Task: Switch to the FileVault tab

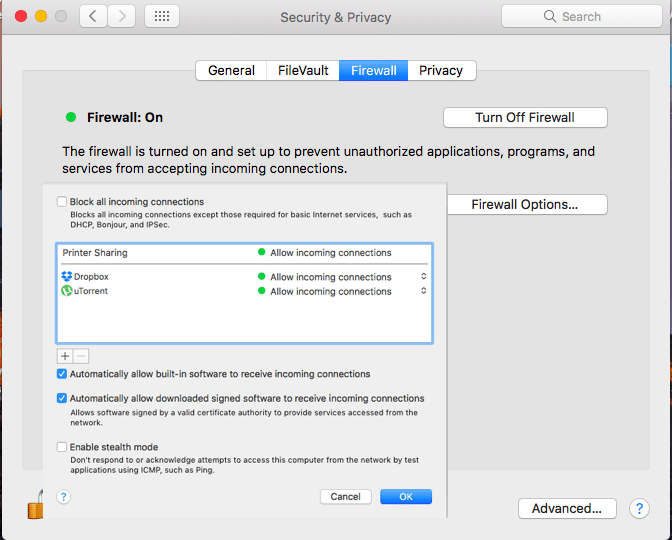Action: click(x=303, y=70)
